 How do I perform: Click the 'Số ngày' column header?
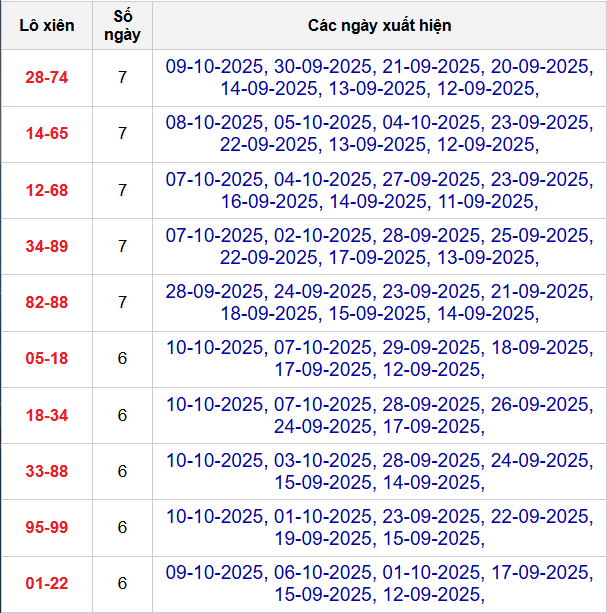click(122, 25)
